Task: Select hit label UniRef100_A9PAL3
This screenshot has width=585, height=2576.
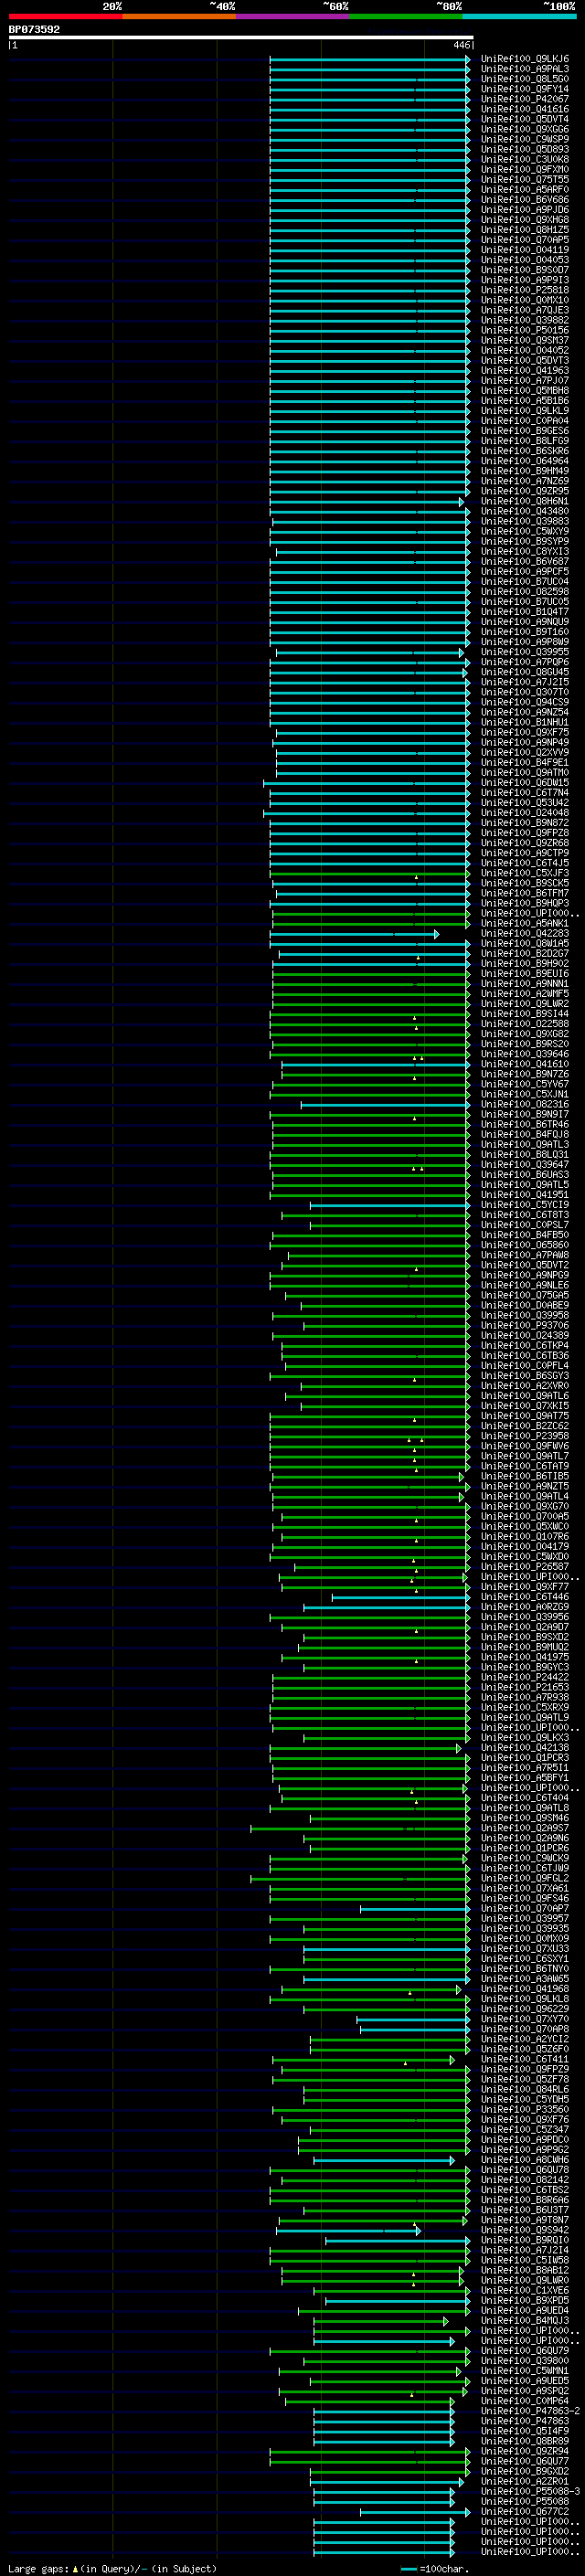Action: [x=525, y=69]
